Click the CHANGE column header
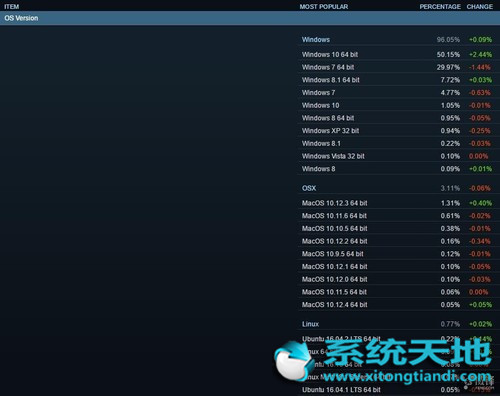 480,7
